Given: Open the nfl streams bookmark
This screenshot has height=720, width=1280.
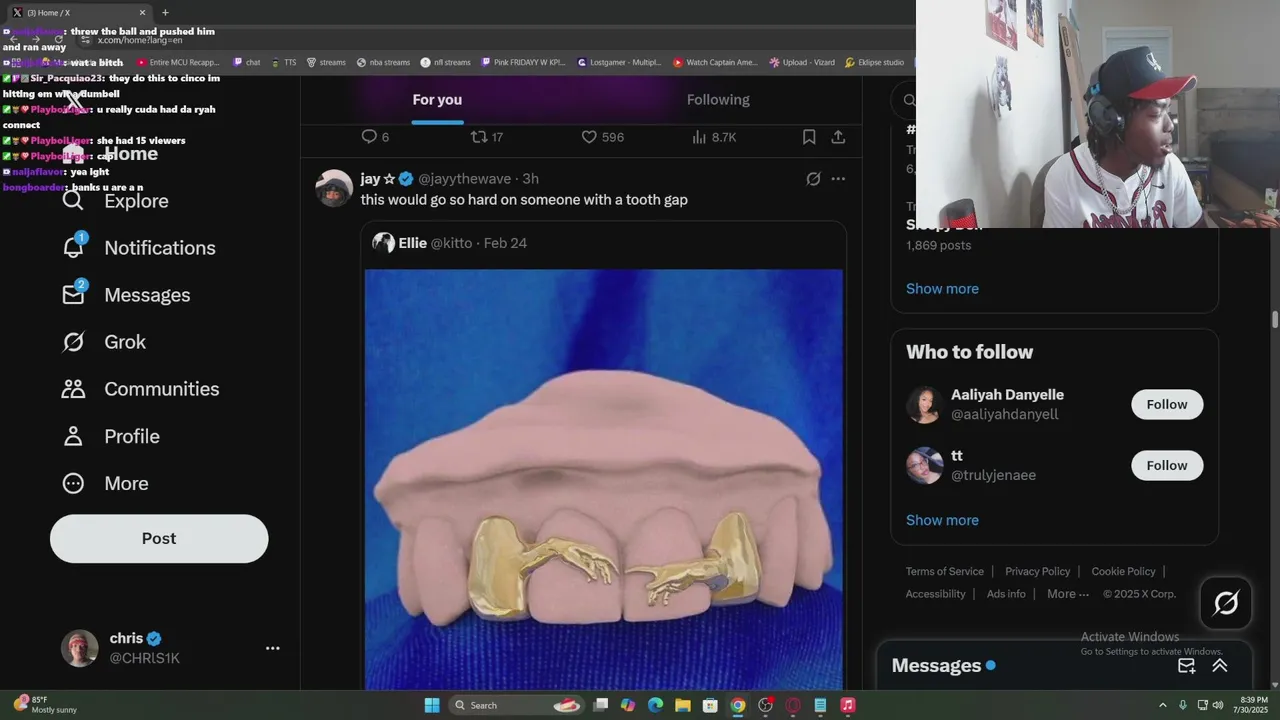Looking at the screenshot, I should click(445, 62).
